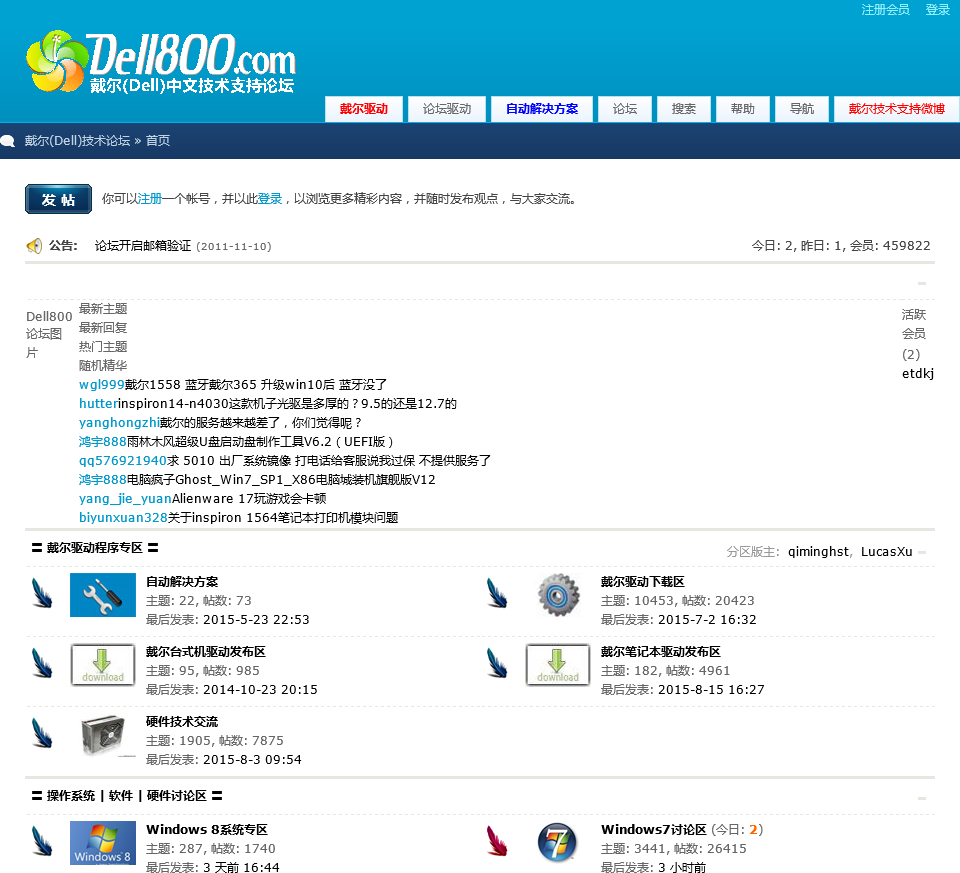This screenshot has width=960, height=873.
Task: Open forum title 戴尔笔记本驱动发布区
Action: point(661,651)
